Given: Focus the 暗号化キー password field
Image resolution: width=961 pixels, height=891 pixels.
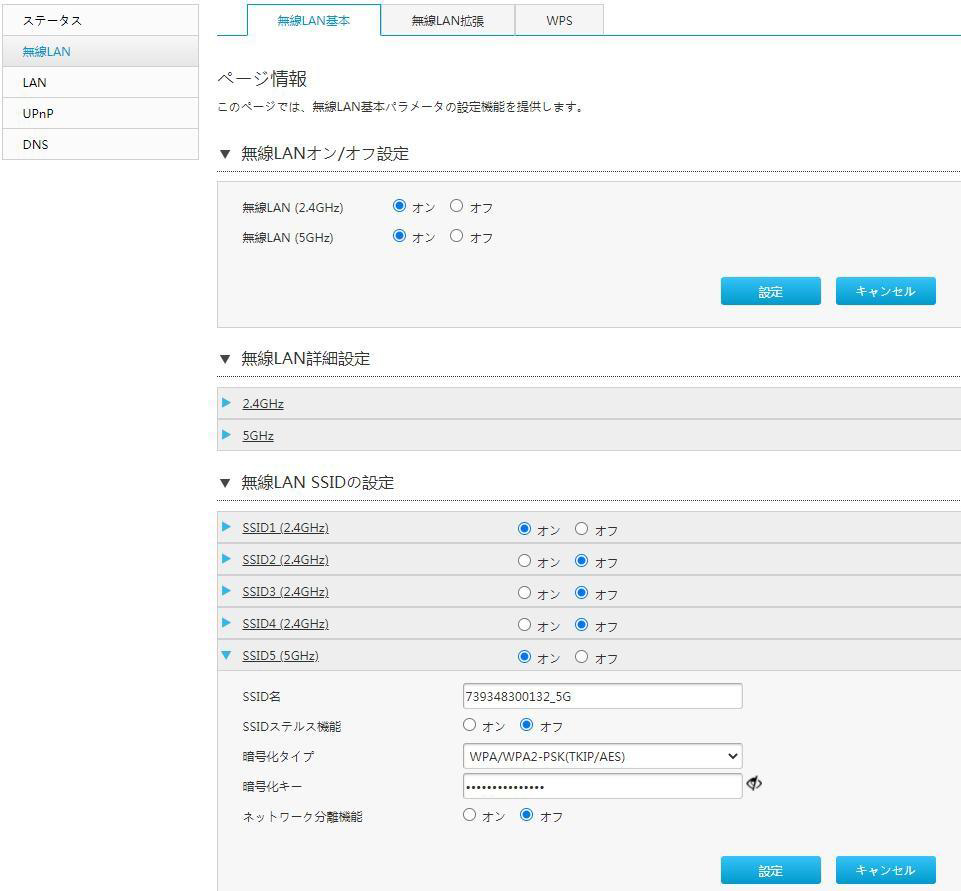Looking at the screenshot, I should [602, 786].
